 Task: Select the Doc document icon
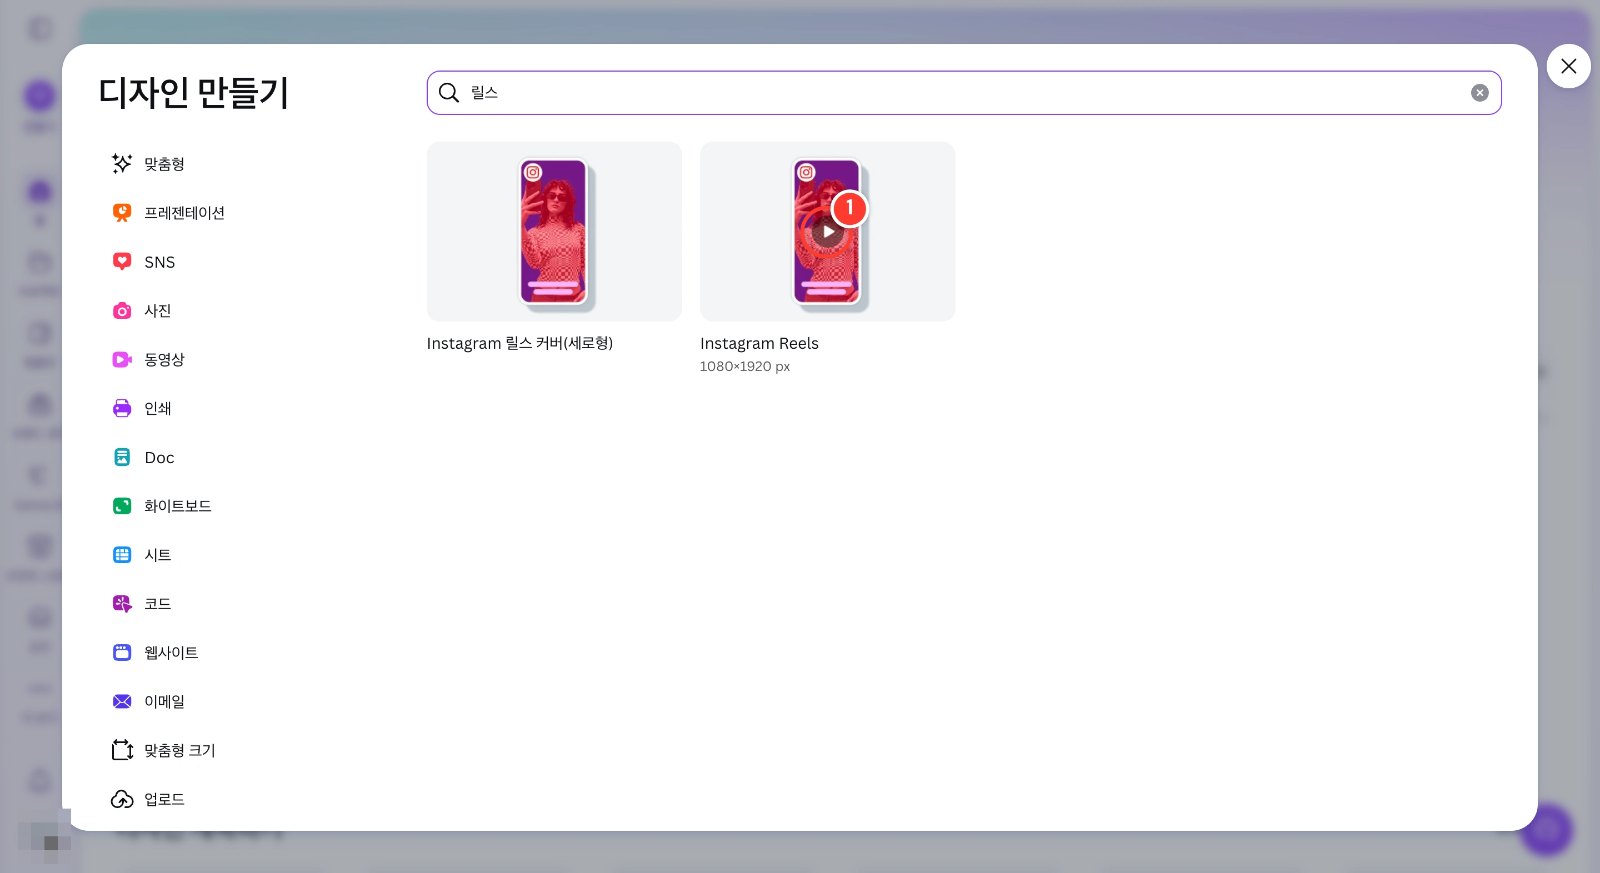(122, 457)
